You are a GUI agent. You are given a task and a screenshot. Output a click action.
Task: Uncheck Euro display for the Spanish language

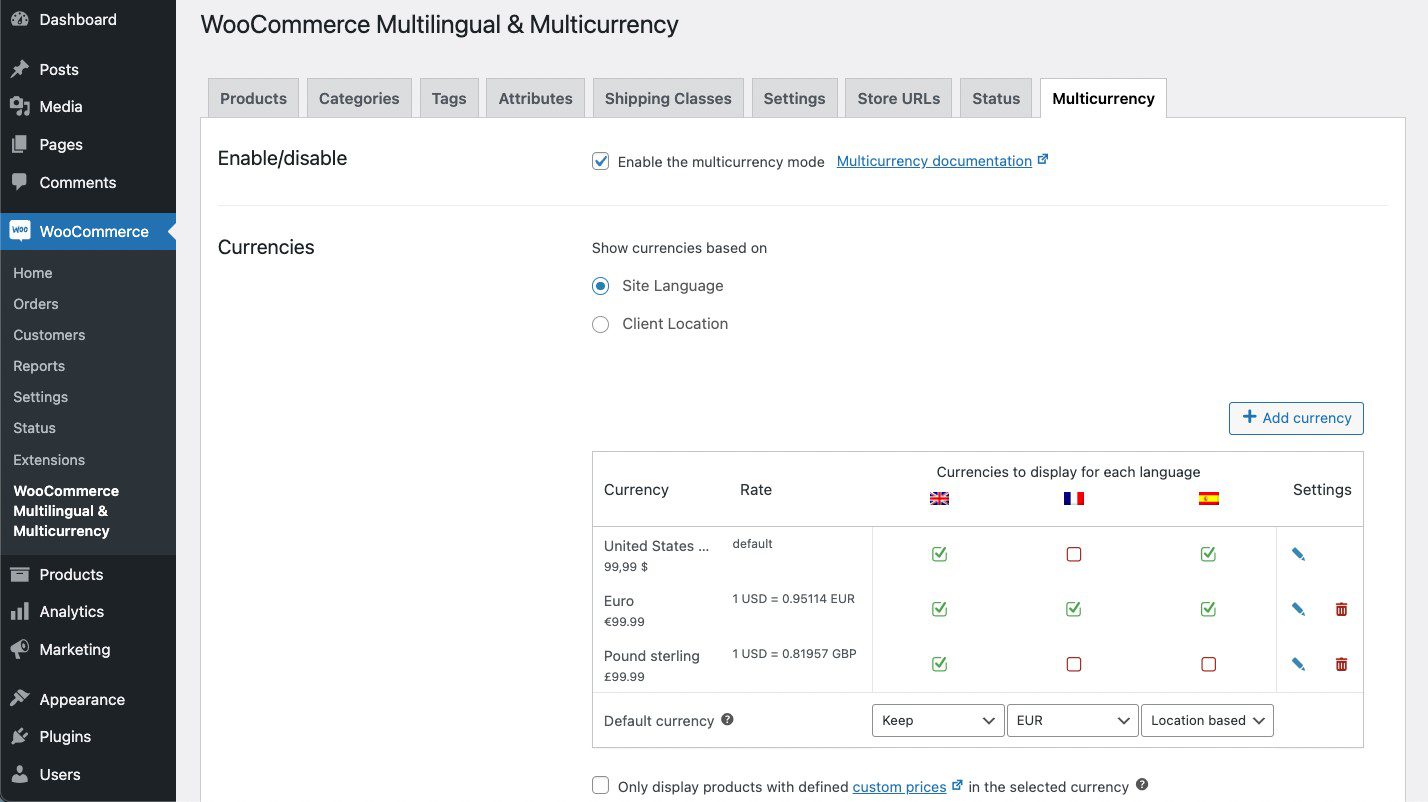[x=1207, y=608]
